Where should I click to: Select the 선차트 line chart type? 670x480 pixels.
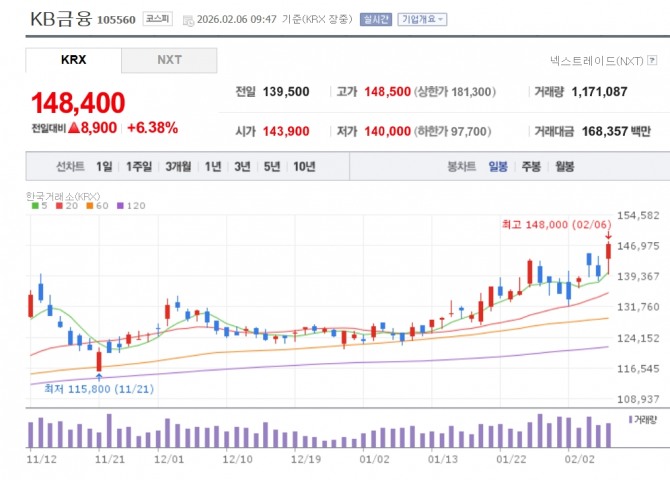click(x=70, y=167)
